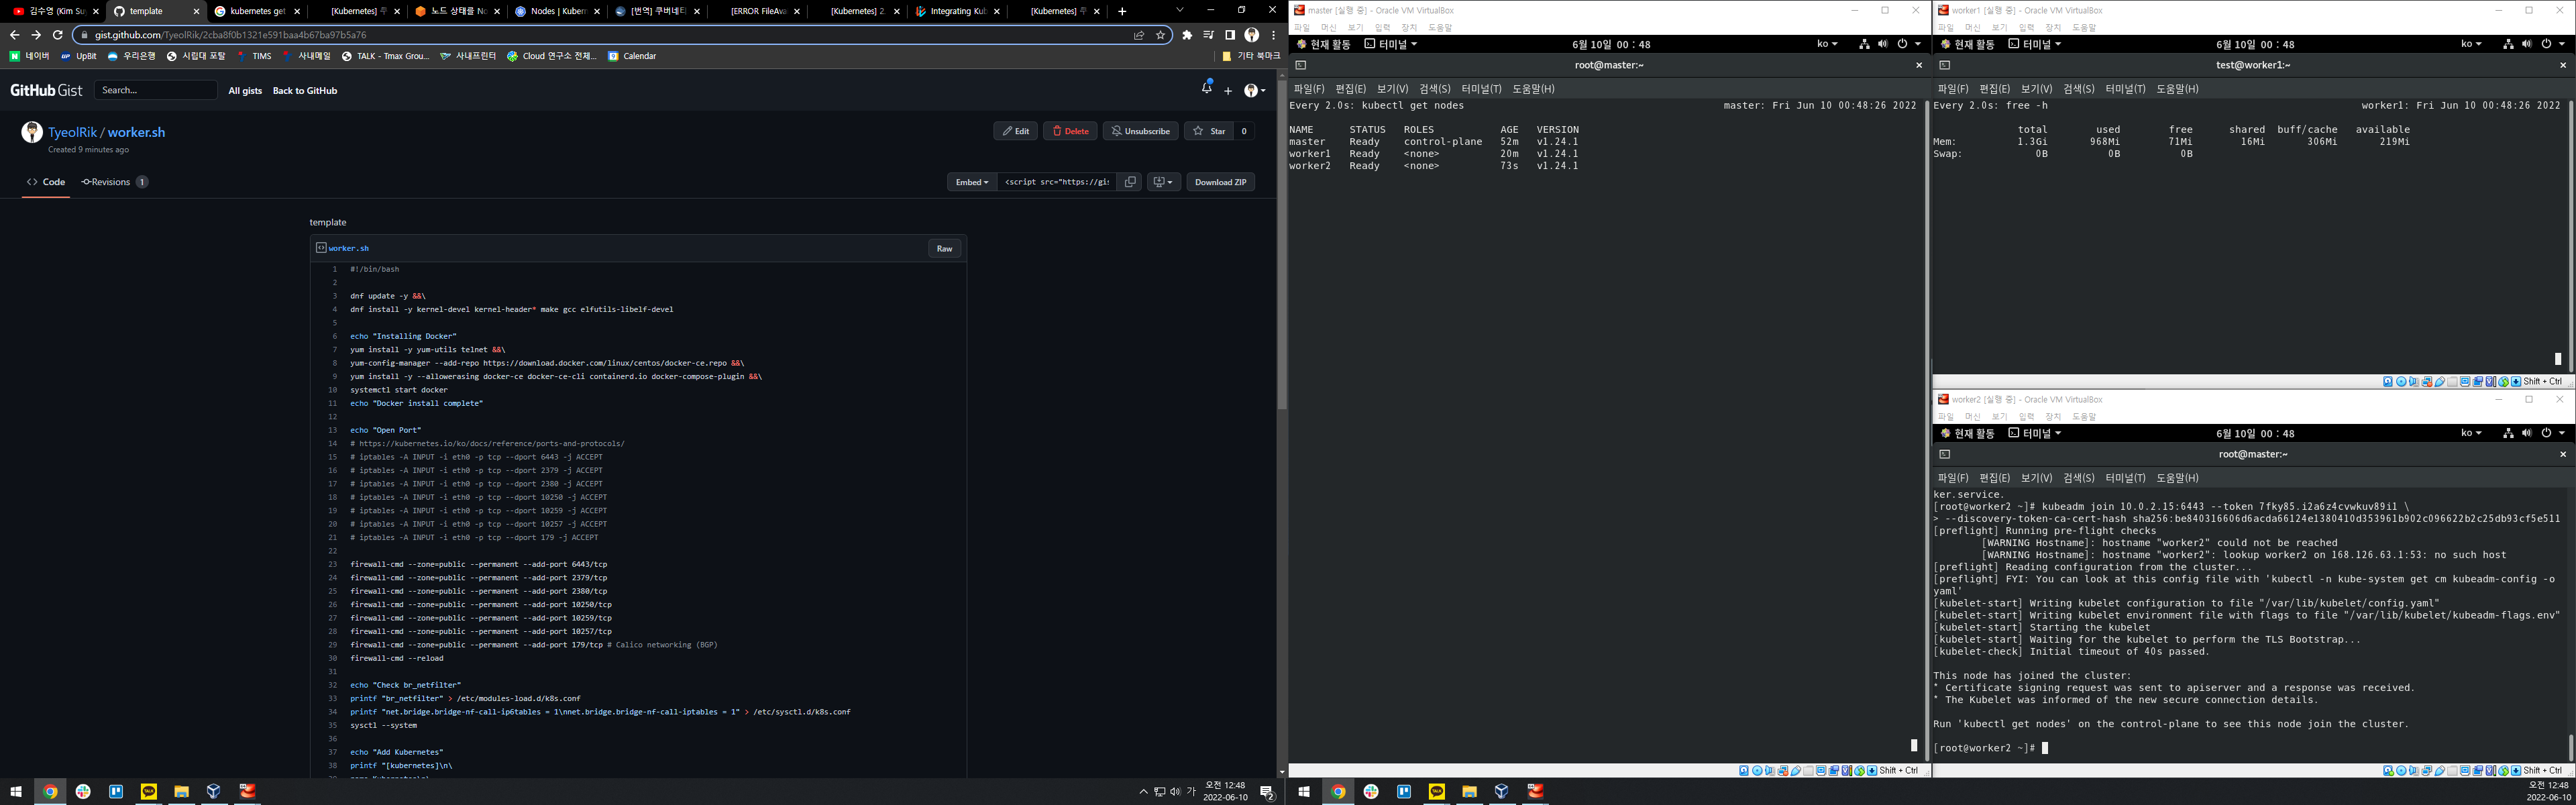Click the GitHub Gist logo
This screenshot has height=805, width=2576.
[x=46, y=90]
